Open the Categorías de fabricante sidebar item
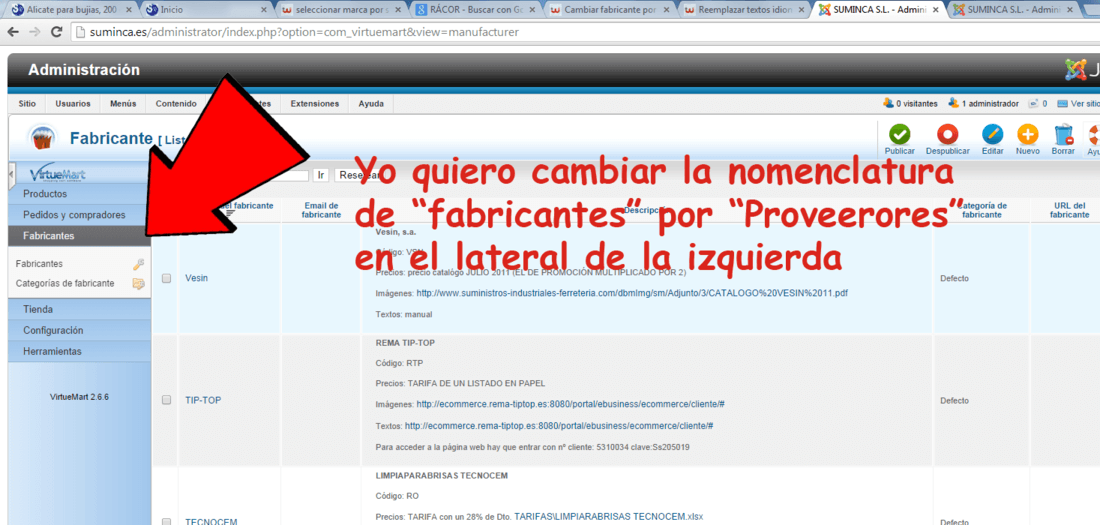The image size is (1100, 525). point(65,284)
